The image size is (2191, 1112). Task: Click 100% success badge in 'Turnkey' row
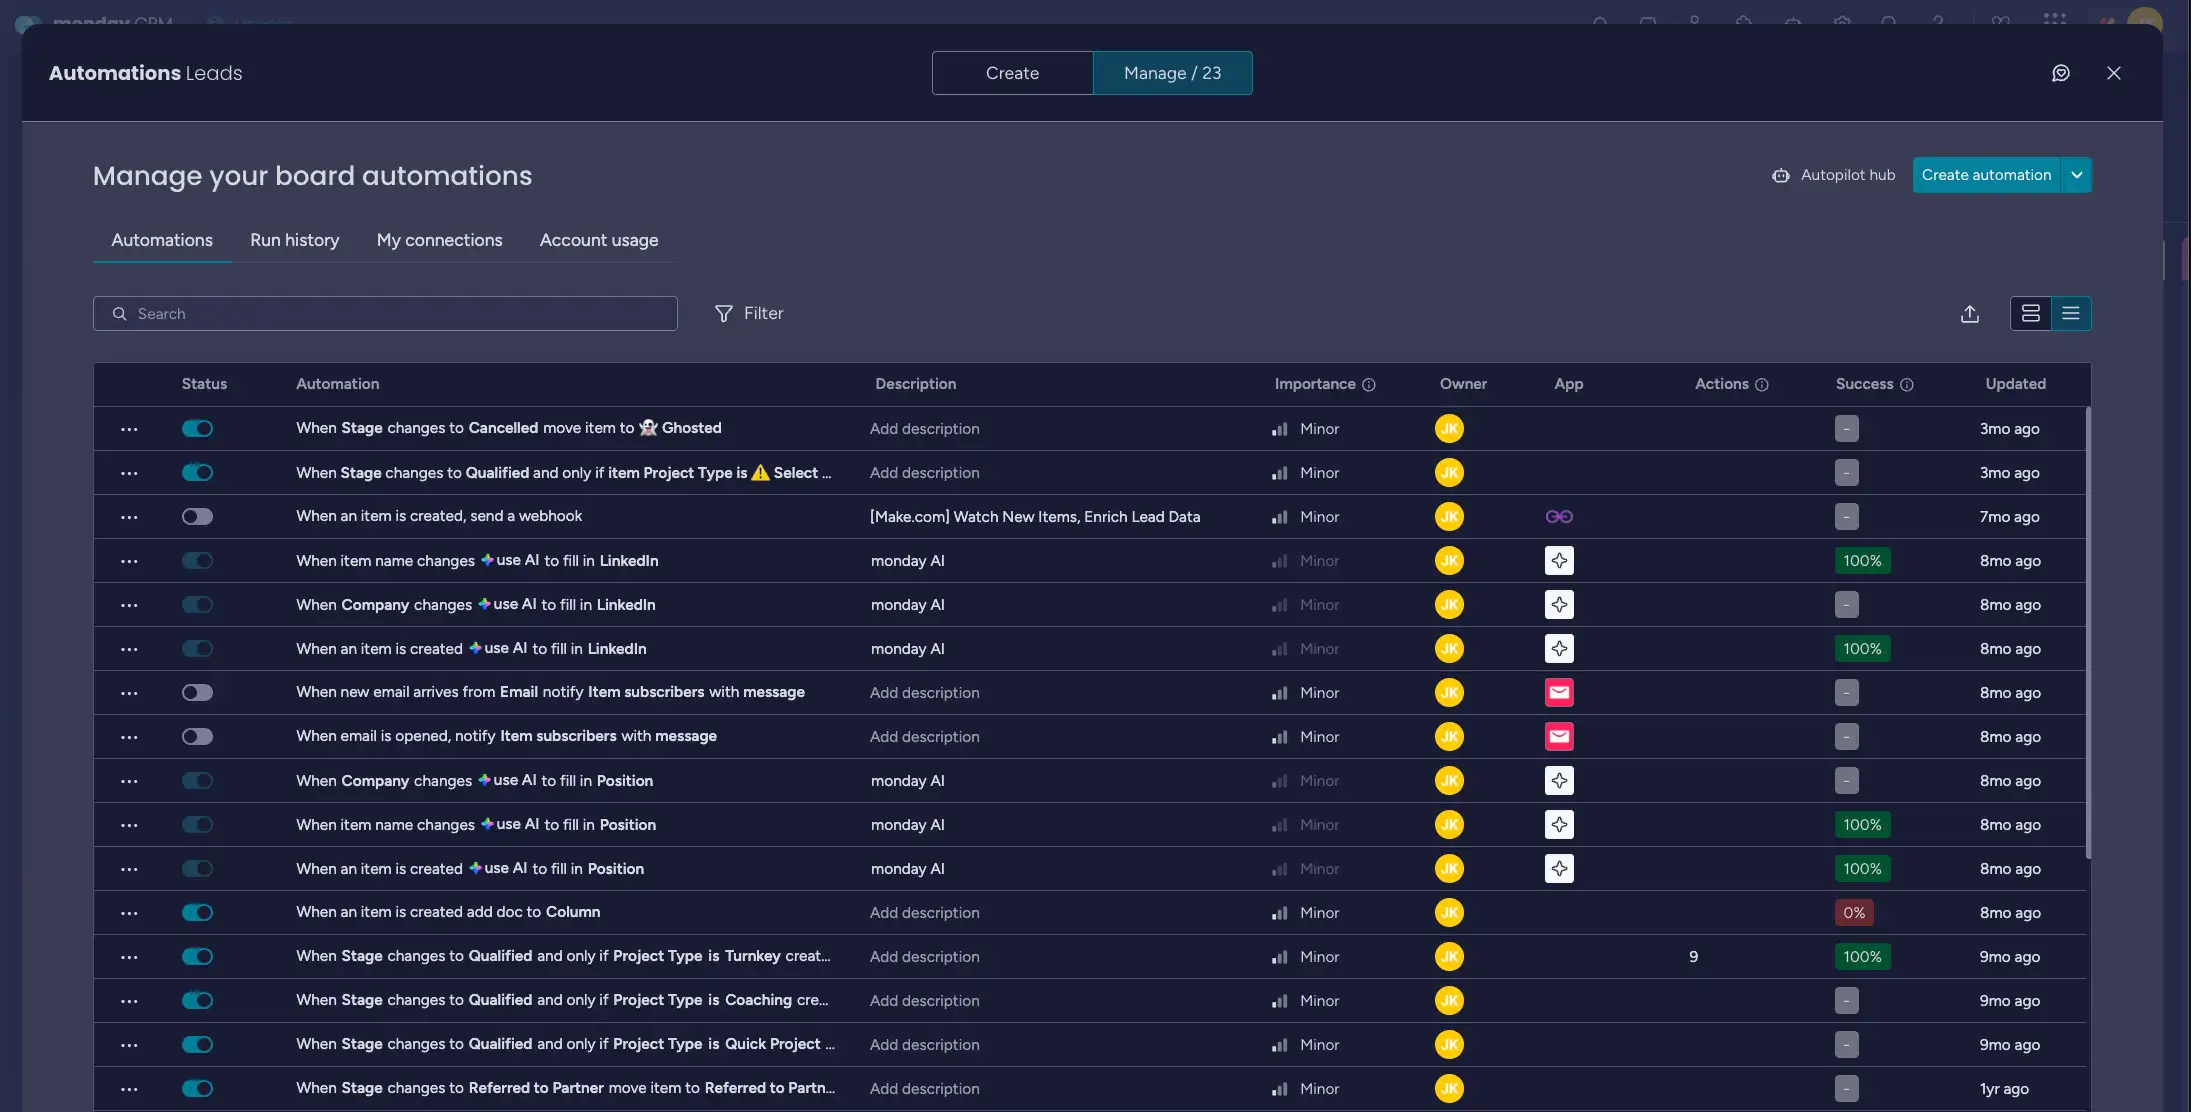1862,957
